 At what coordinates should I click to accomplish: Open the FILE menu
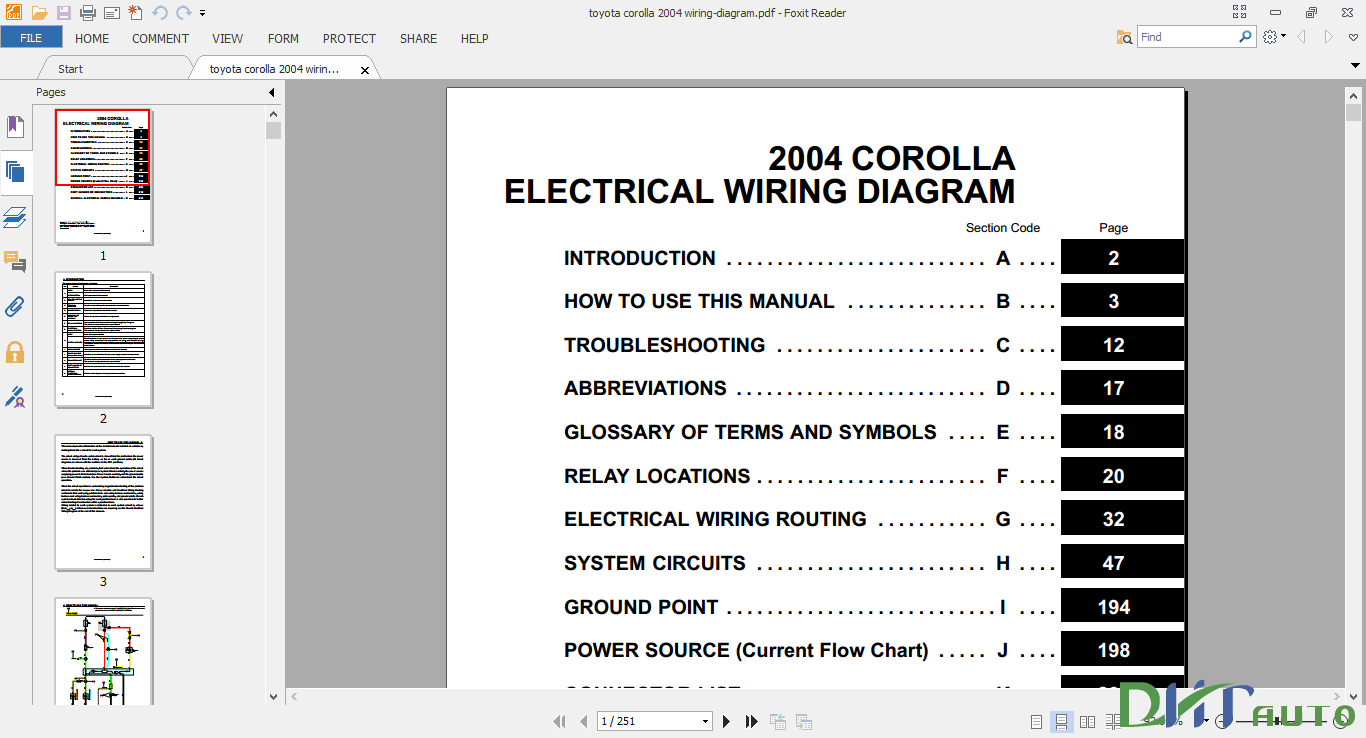point(31,38)
